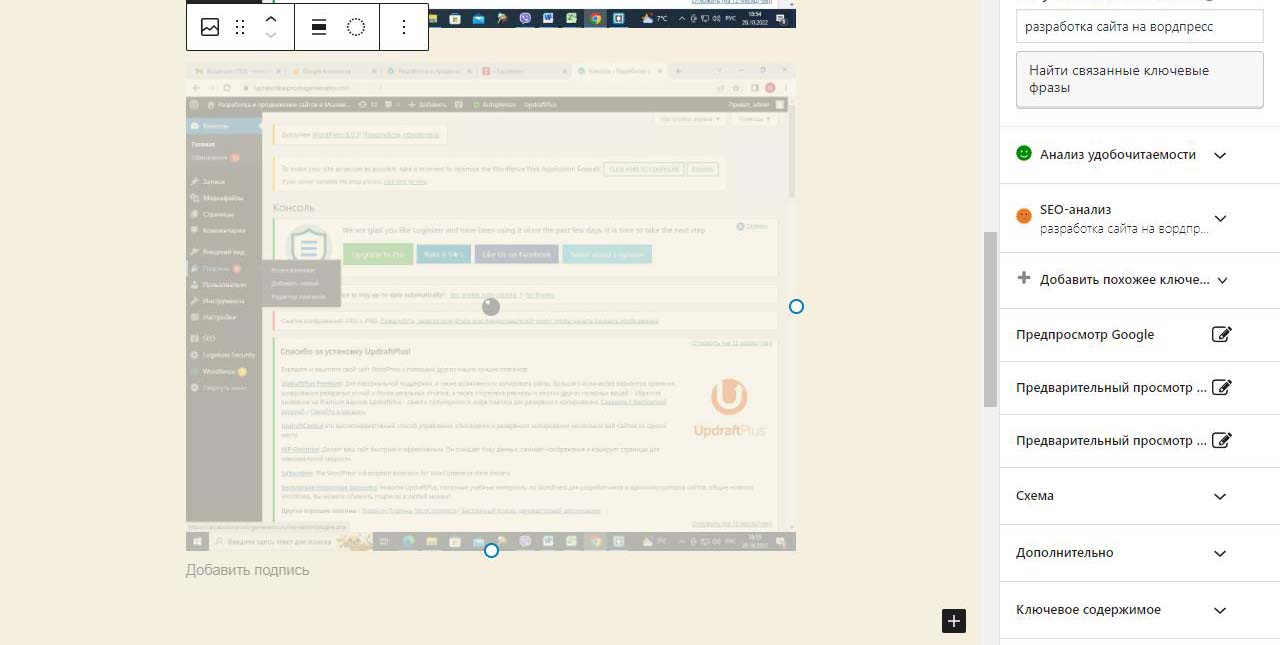Image resolution: width=1280 pixels, height=645 pixels.
Task: Apply duotone filter via dotted circle icon
Action: [x=356, y=27]
